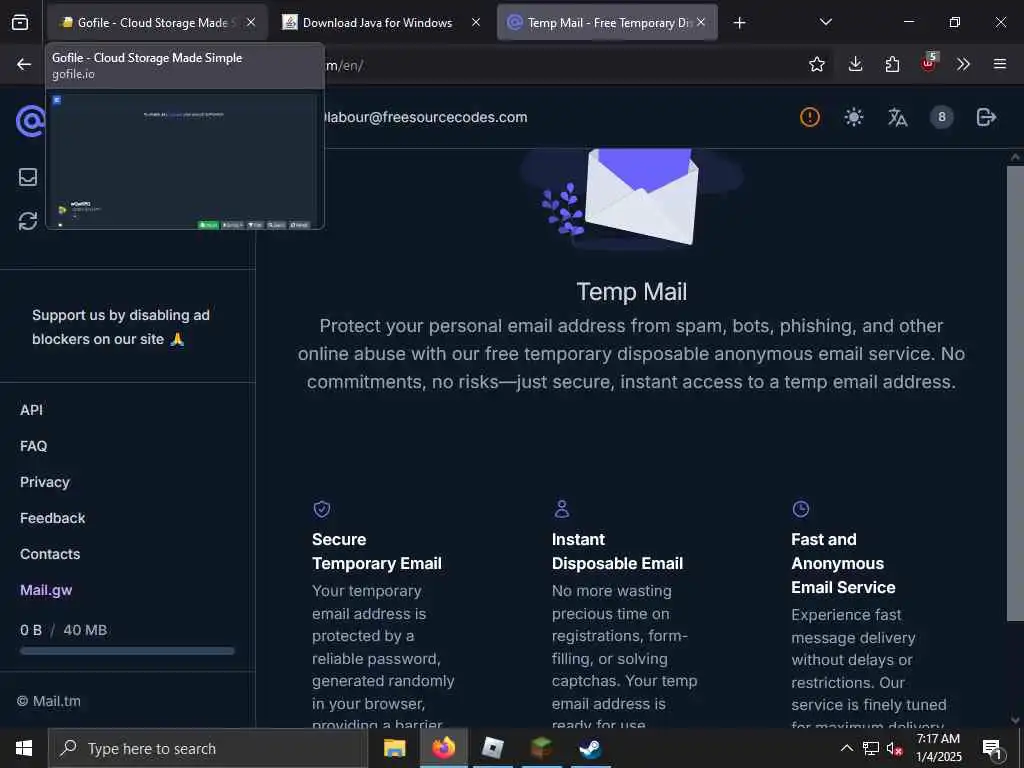The width and height of the screenshot is (1024, 768).
Task: Click the shield check icon
Action: click(322, 509)
